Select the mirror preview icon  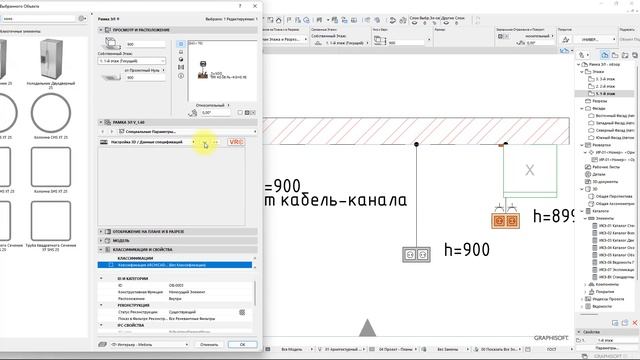pyautogui.click(x=181, y=67)
